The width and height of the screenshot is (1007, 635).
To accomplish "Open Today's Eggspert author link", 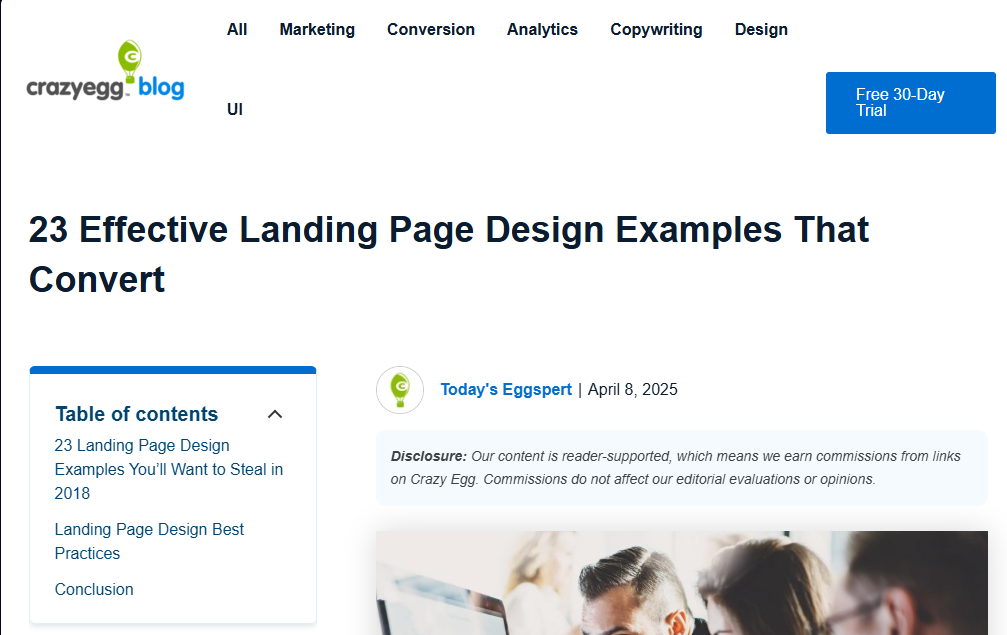I will [506, 390].
